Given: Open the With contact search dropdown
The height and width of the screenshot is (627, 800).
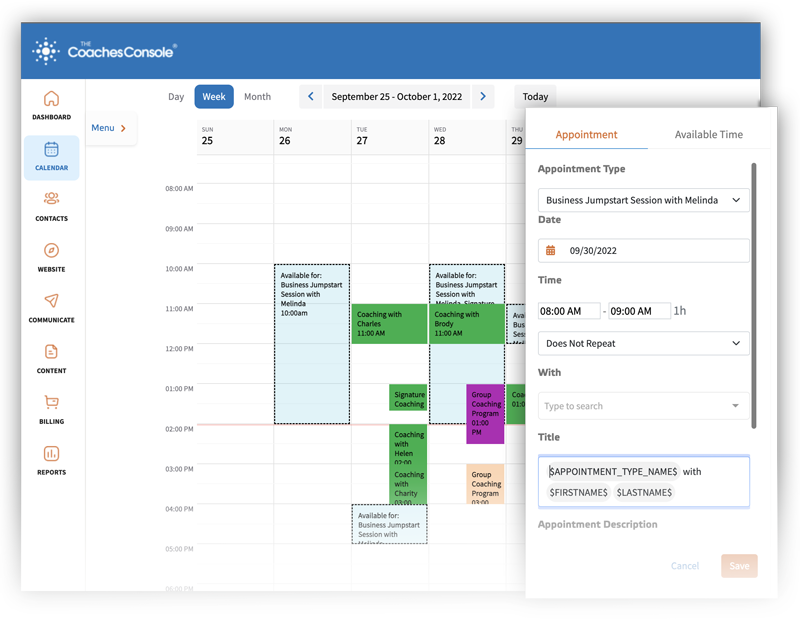Looking at the screenshot, I should pyautogui.click(x=643, y=406).
